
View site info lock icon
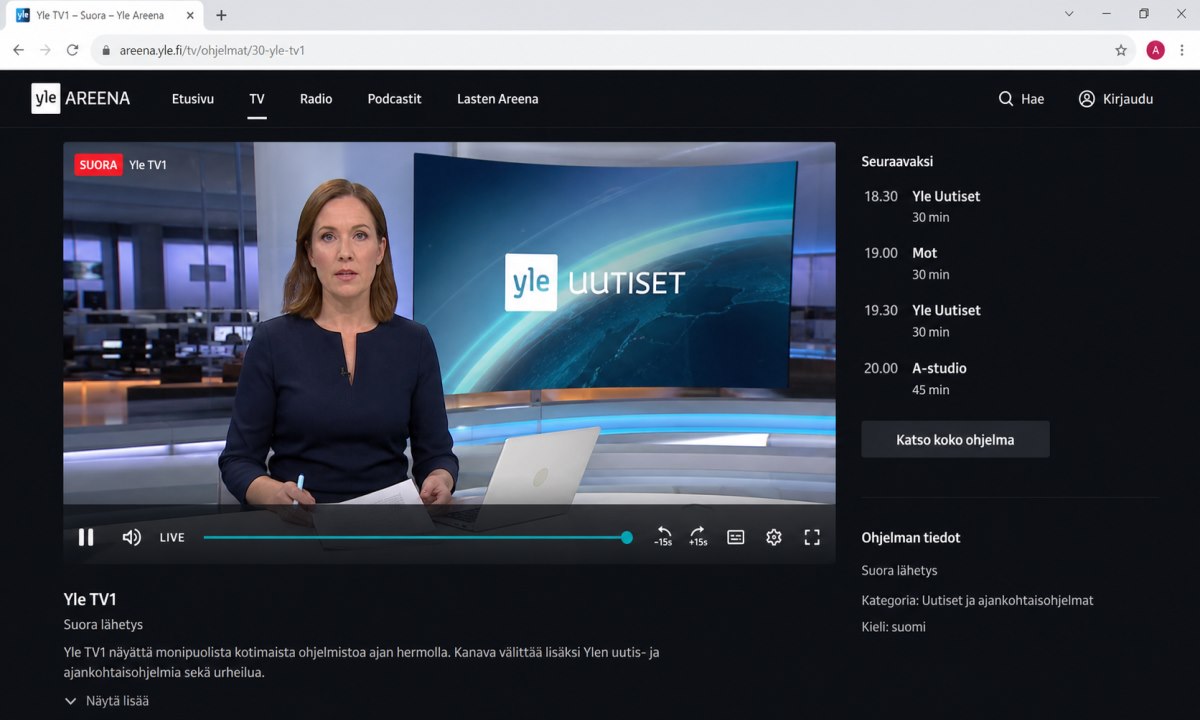[105, 50]
